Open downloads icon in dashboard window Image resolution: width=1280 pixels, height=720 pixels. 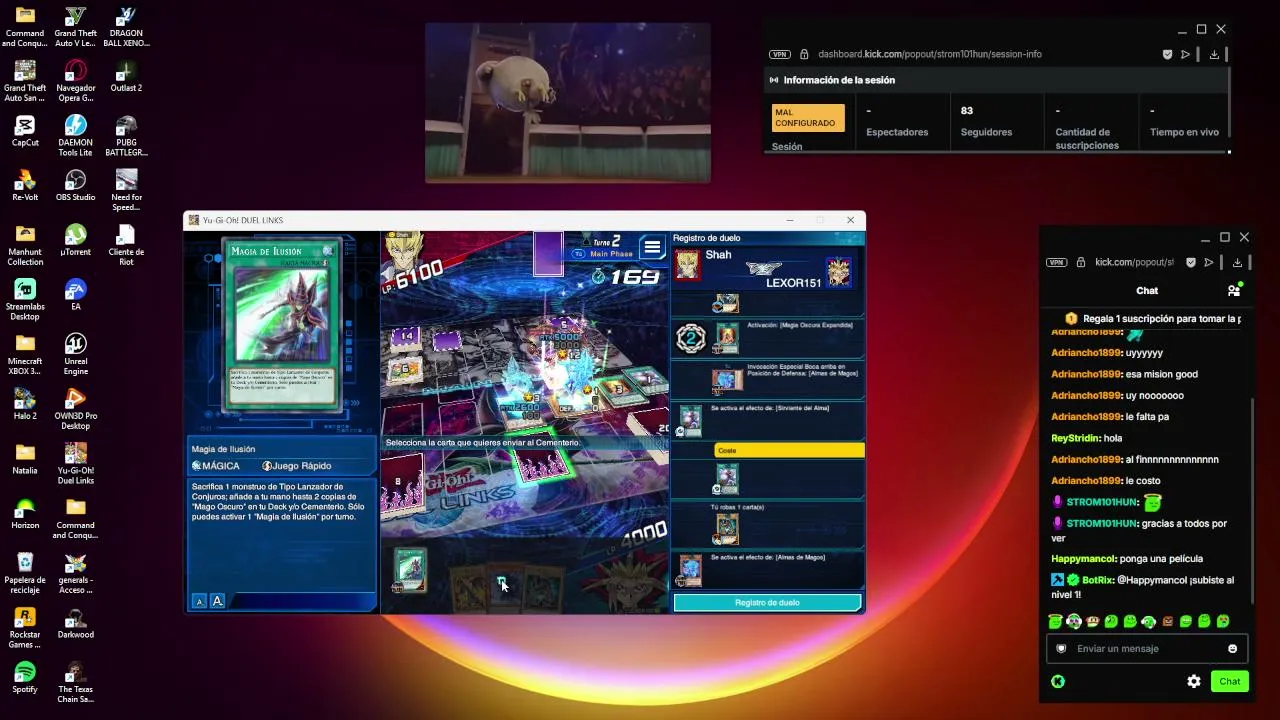click(x=1214, y=54)
